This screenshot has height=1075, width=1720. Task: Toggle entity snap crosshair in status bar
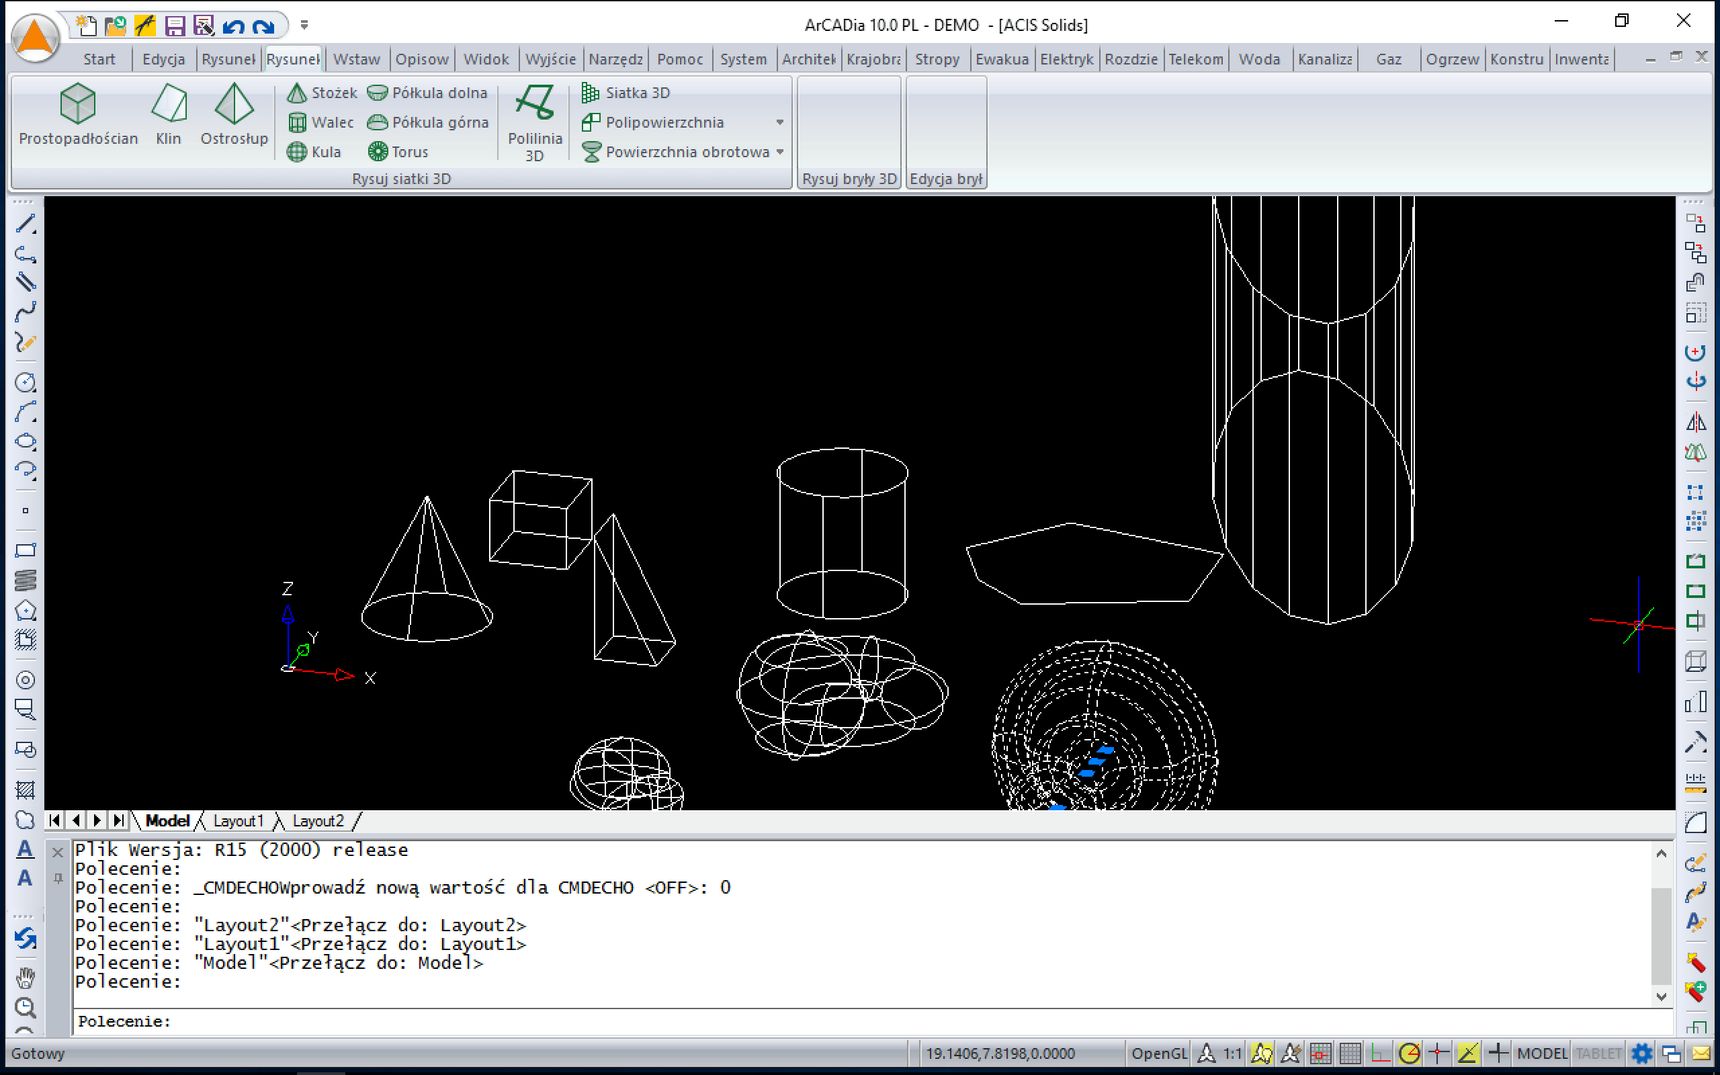click(1438, 1053)
